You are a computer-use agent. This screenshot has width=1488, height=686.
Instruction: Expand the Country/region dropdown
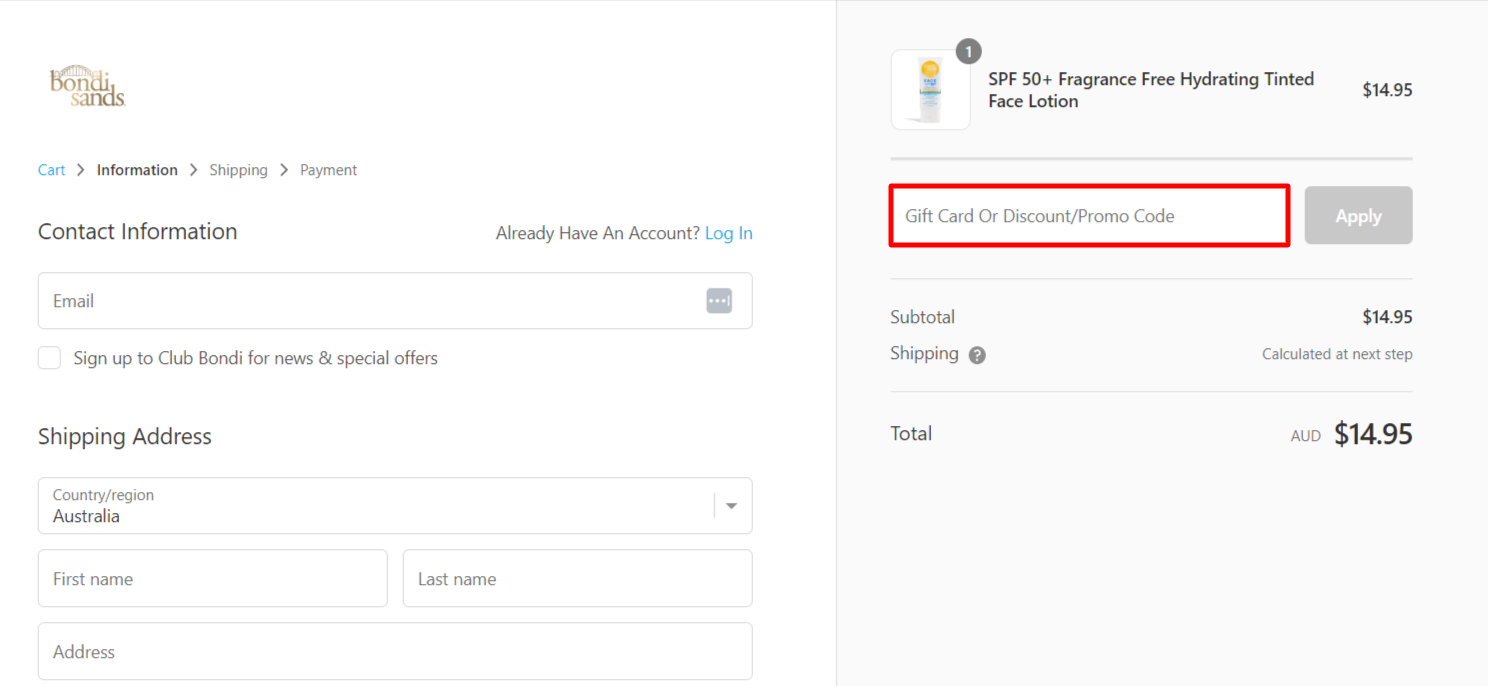(731, 506)
